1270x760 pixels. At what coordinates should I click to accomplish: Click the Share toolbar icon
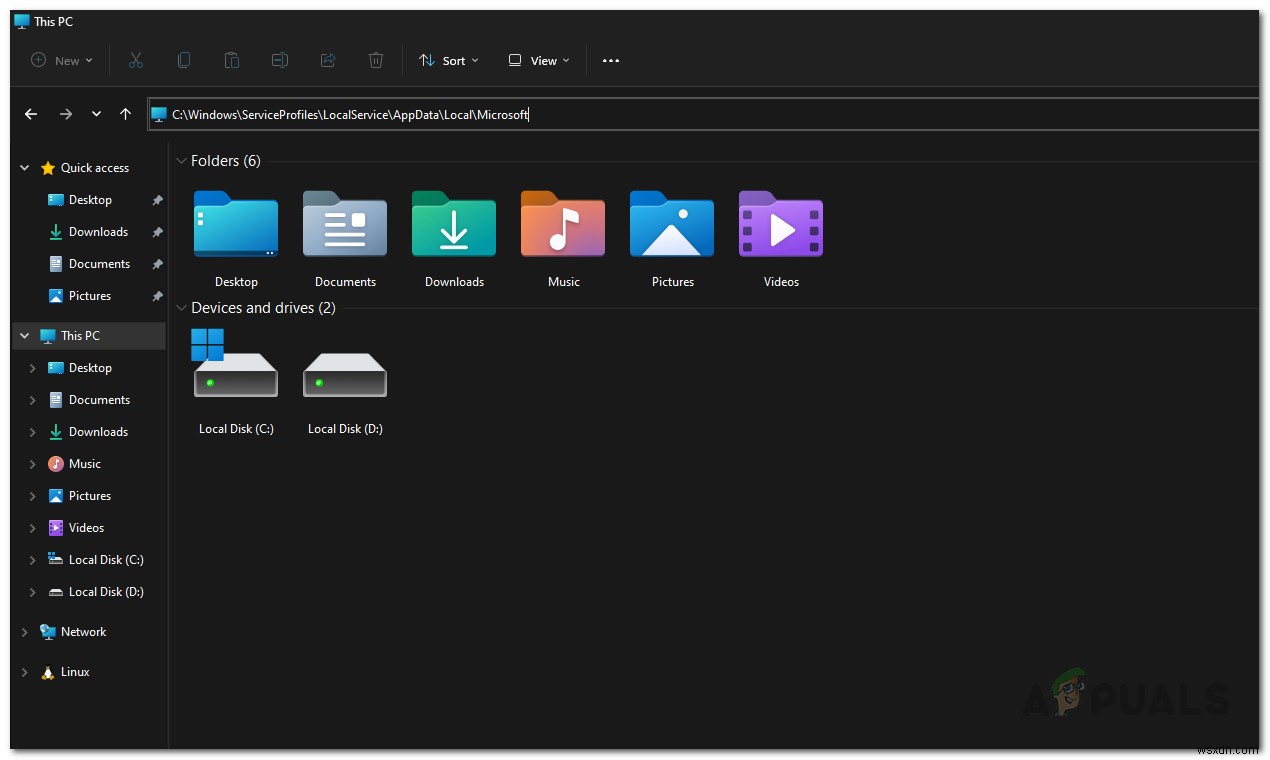(x=328, y=60)
